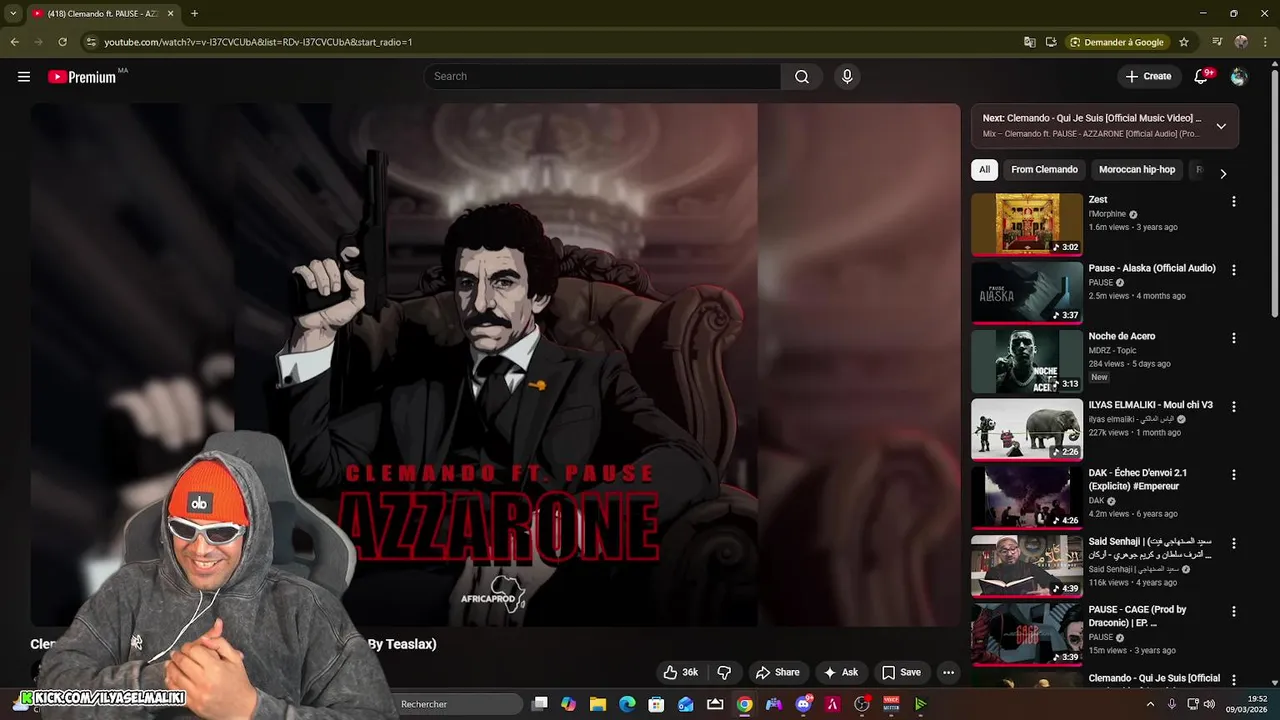The width and height of the screenshot is (1280, 720).
Task: Select the From Clemando chip
Action: coord(1044,170)
